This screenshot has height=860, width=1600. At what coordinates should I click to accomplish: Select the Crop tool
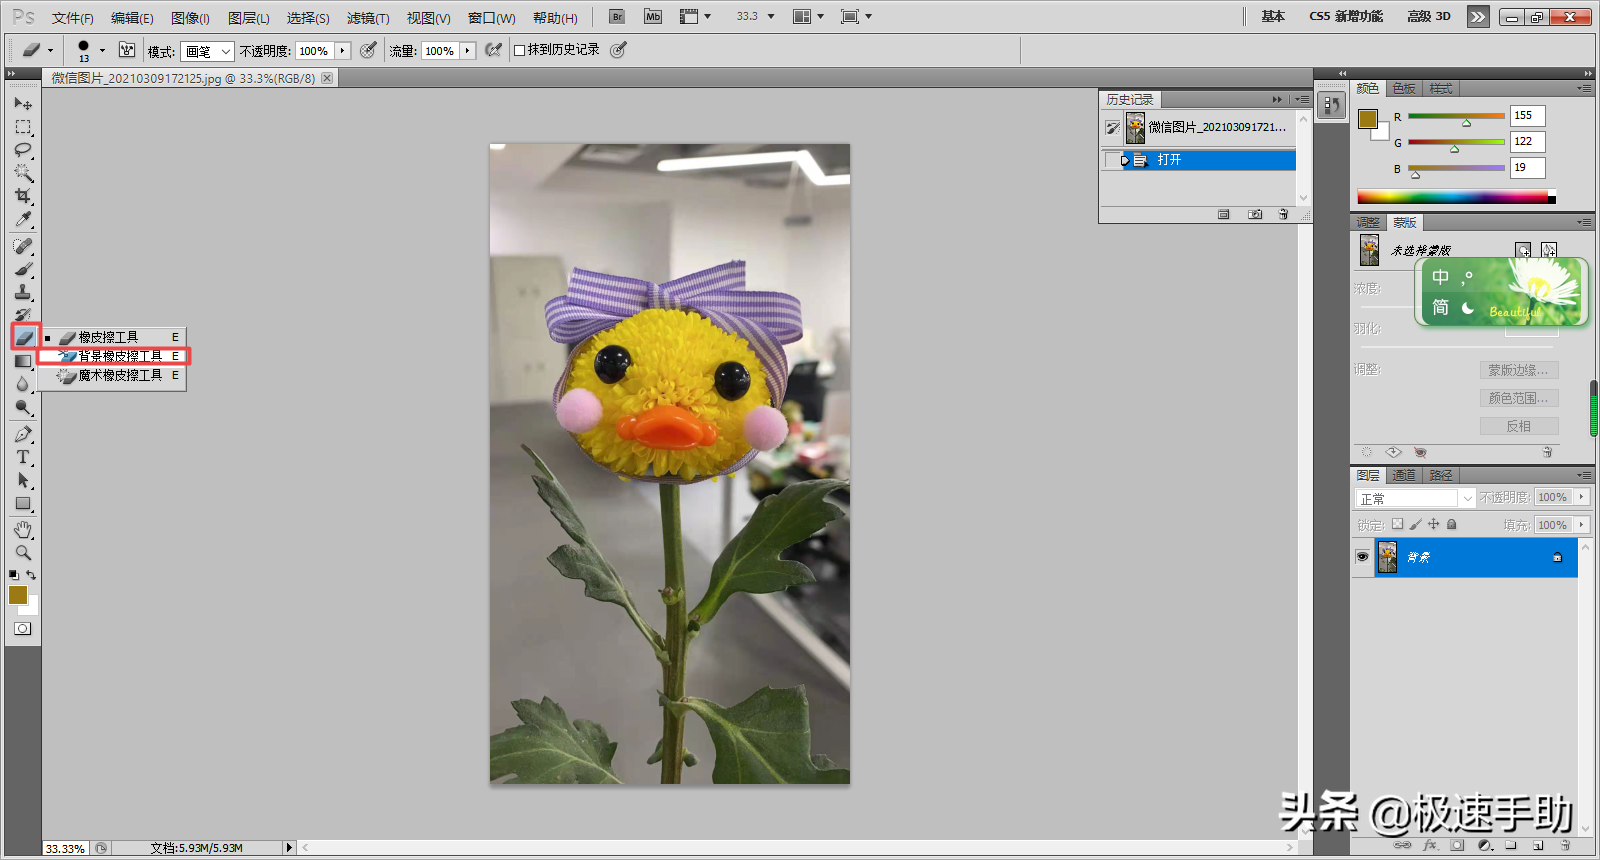tap(23, 196)
